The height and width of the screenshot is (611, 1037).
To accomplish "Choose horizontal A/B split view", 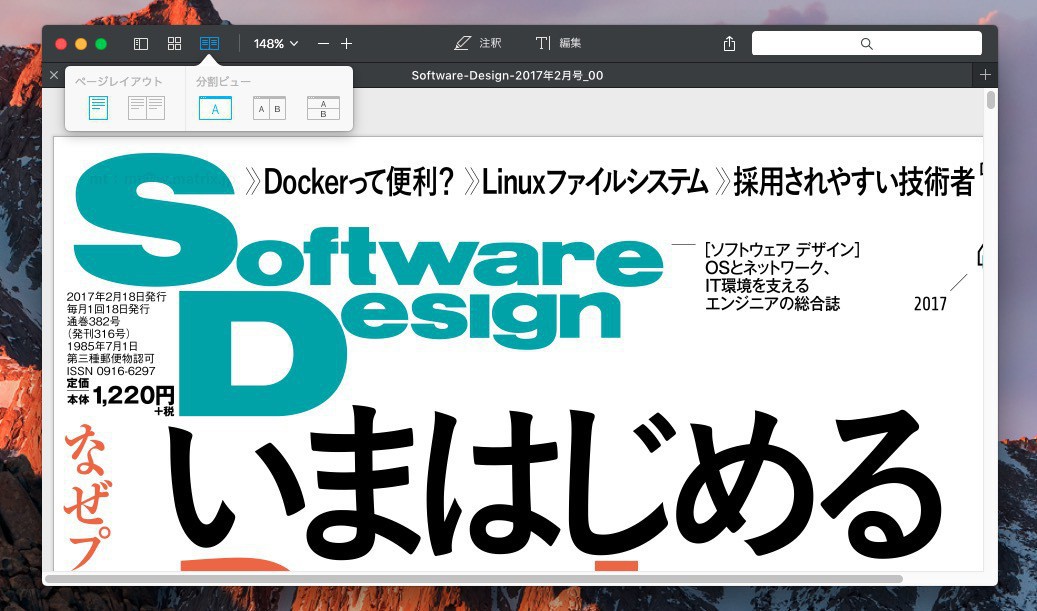I will pos(323,108).
